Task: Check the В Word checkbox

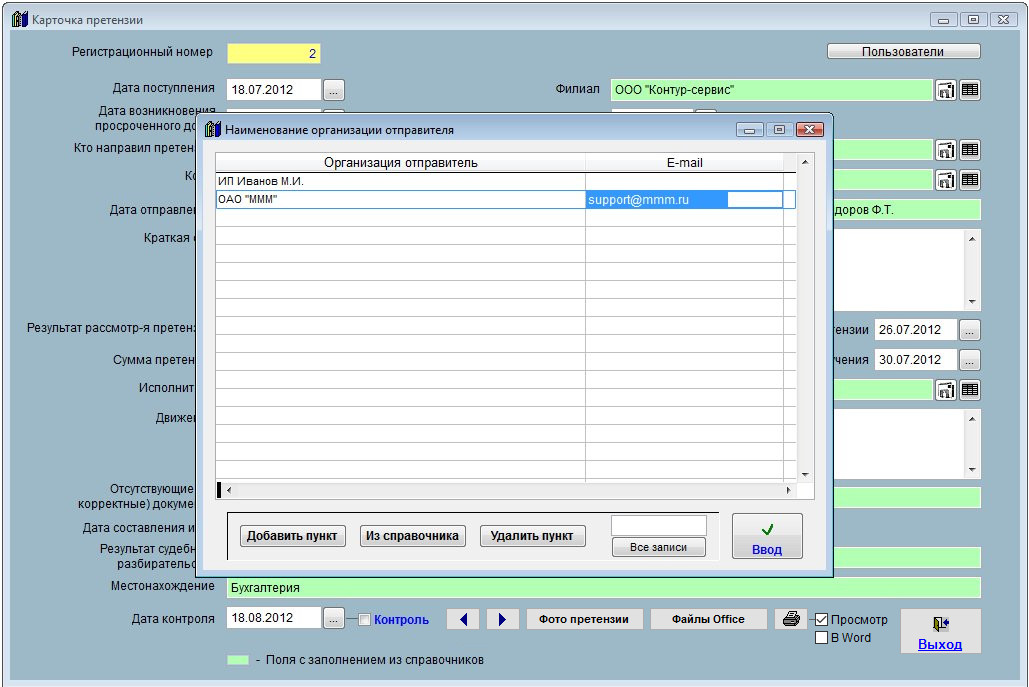Action: pos(822,638)
